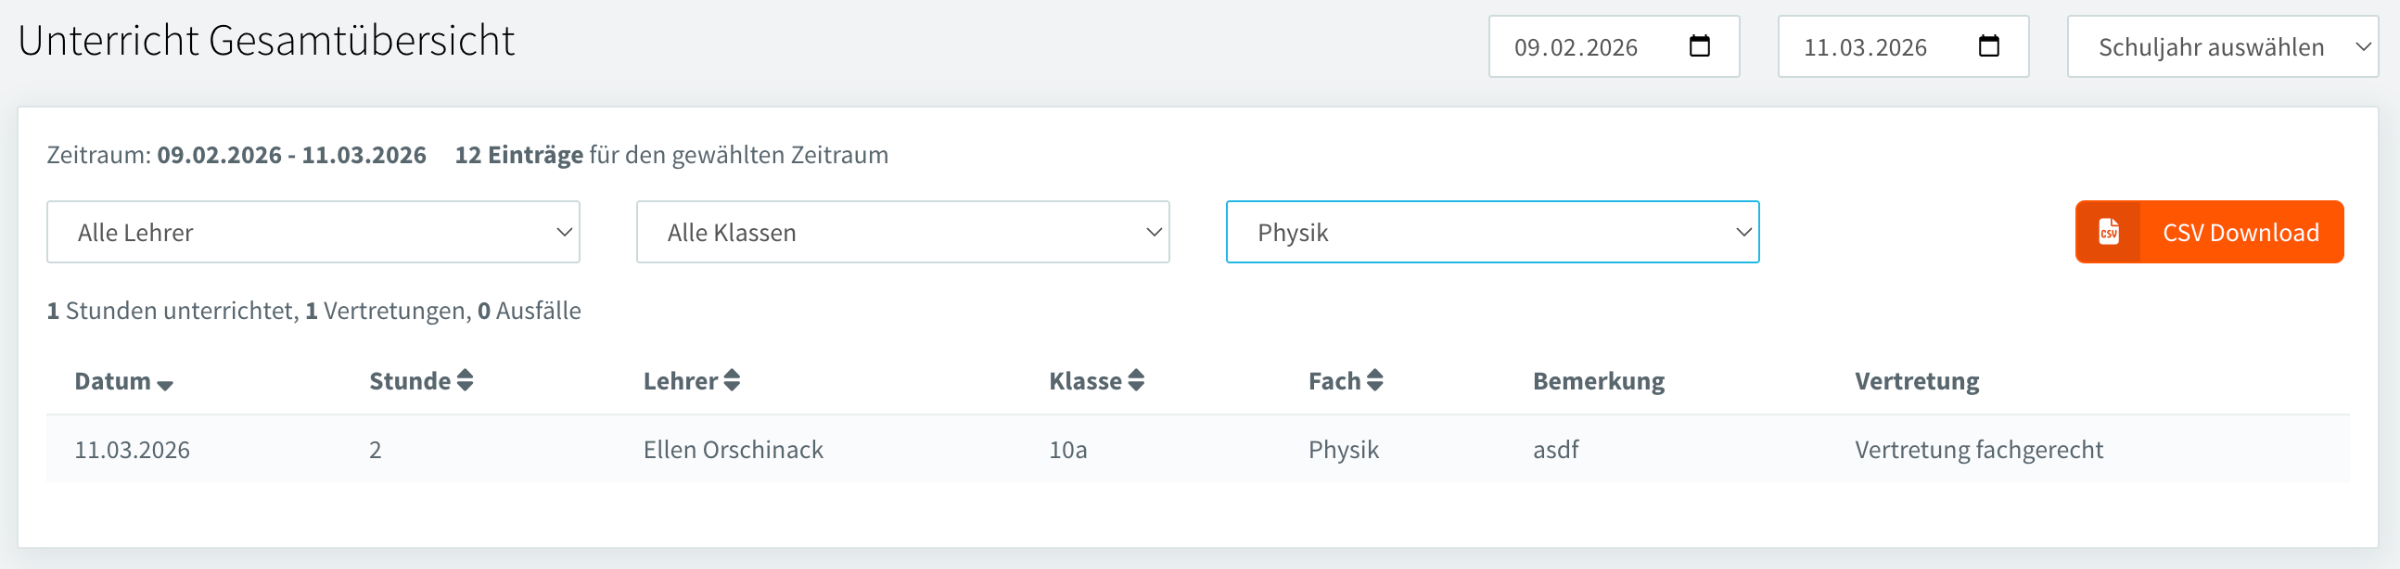Open the Schuljahr auswählen dropdown

coord(2222,47)
